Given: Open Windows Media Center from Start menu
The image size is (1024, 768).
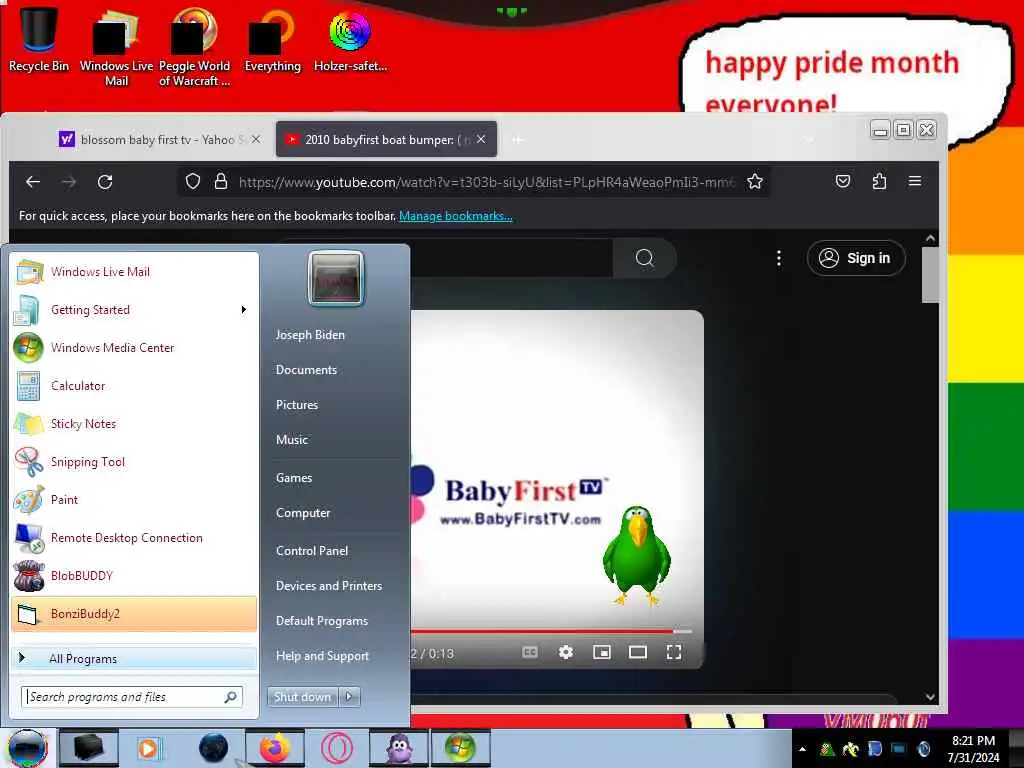Looking at the screenshot, I should click(x=134, y=347).
